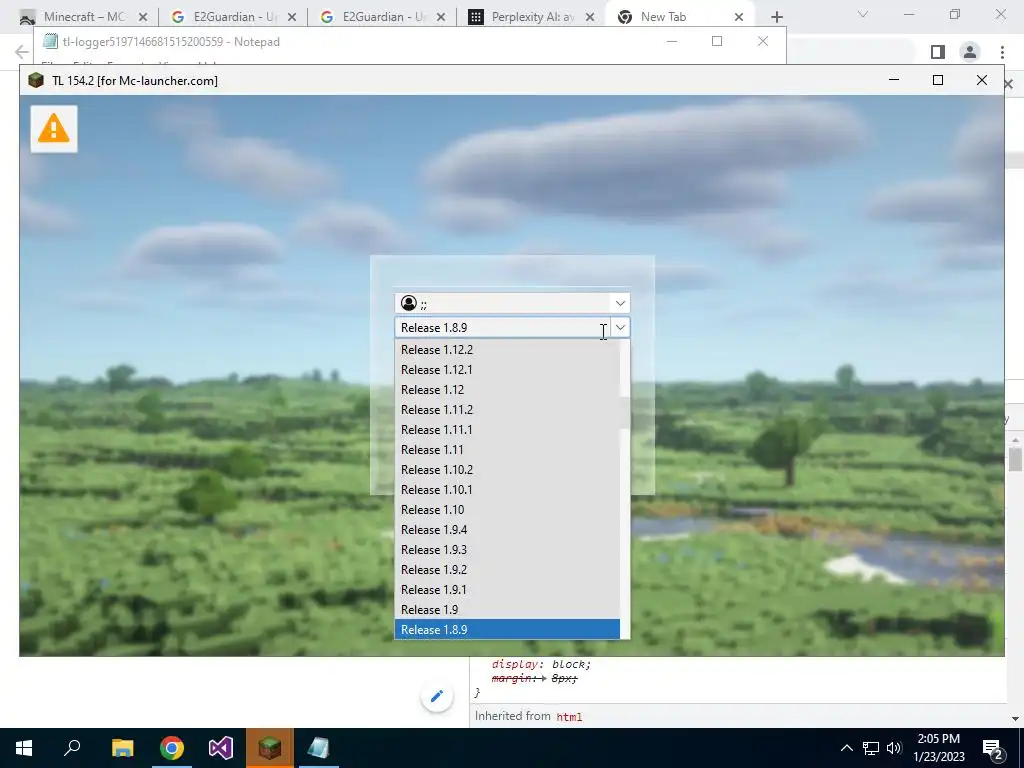Image resolution: width=1024 pixels, height=768 pixels.
Task: Open Chrome three-dot menu
Action: [1002, 52]
